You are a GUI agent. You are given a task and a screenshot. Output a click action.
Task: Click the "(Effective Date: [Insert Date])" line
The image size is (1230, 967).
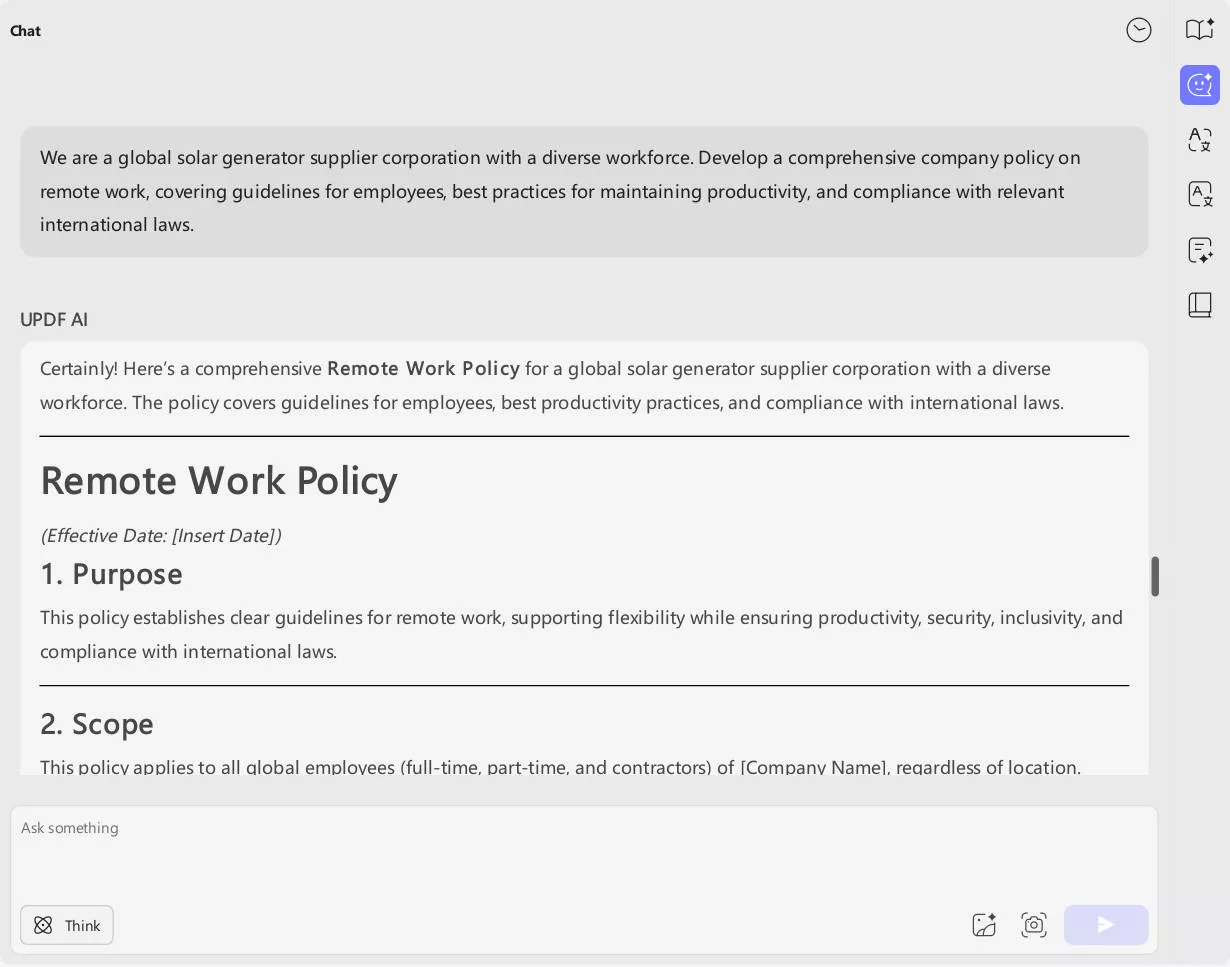(161, 536)
